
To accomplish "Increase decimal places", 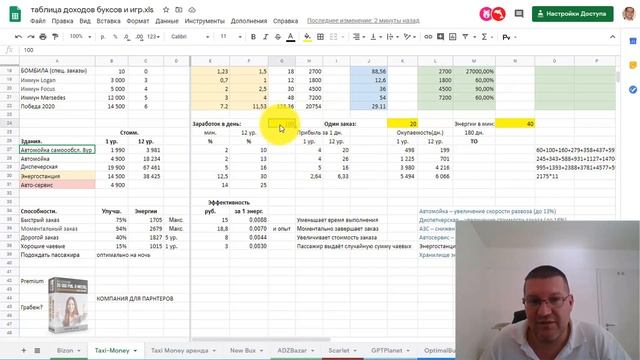I will pyautogui.click(x=140, y=37).
